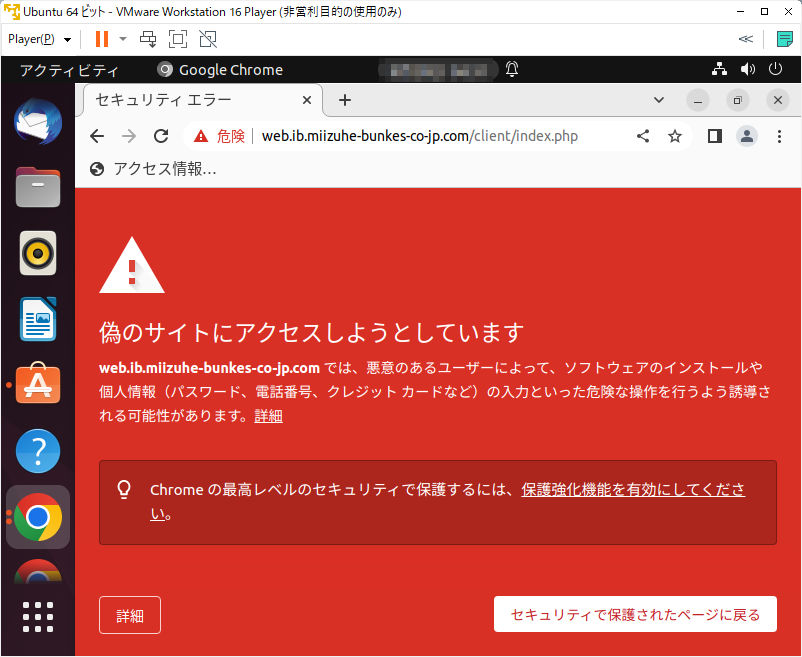Open the Chrome side panel icon

point(715,136)
